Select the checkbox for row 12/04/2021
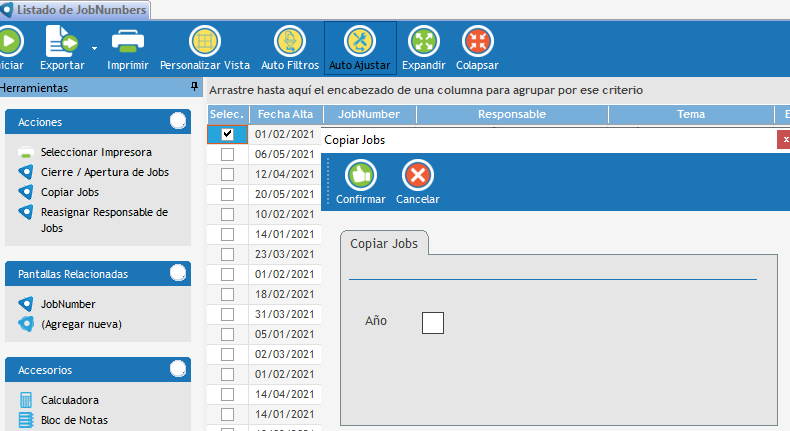 point(227,174)
